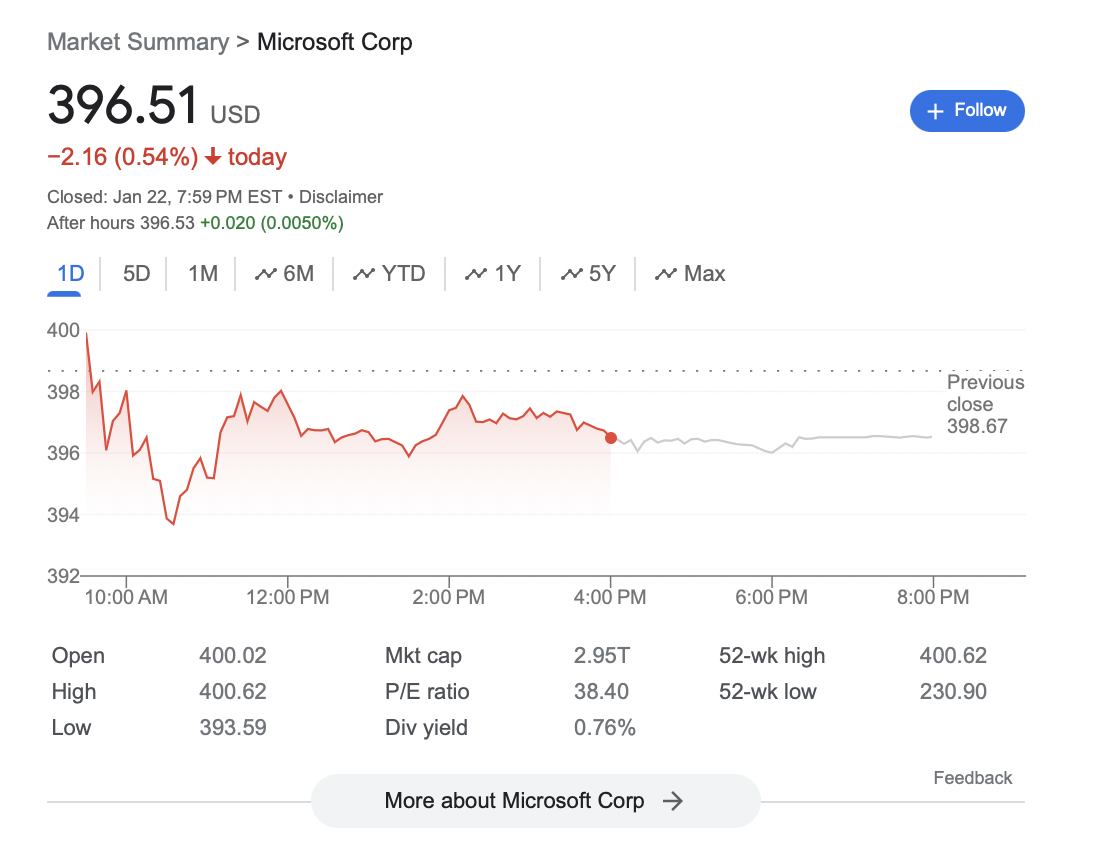Open More about Microsoft Corp
Viewport: 1102px width, 852px height.
[x=535, y=801]
